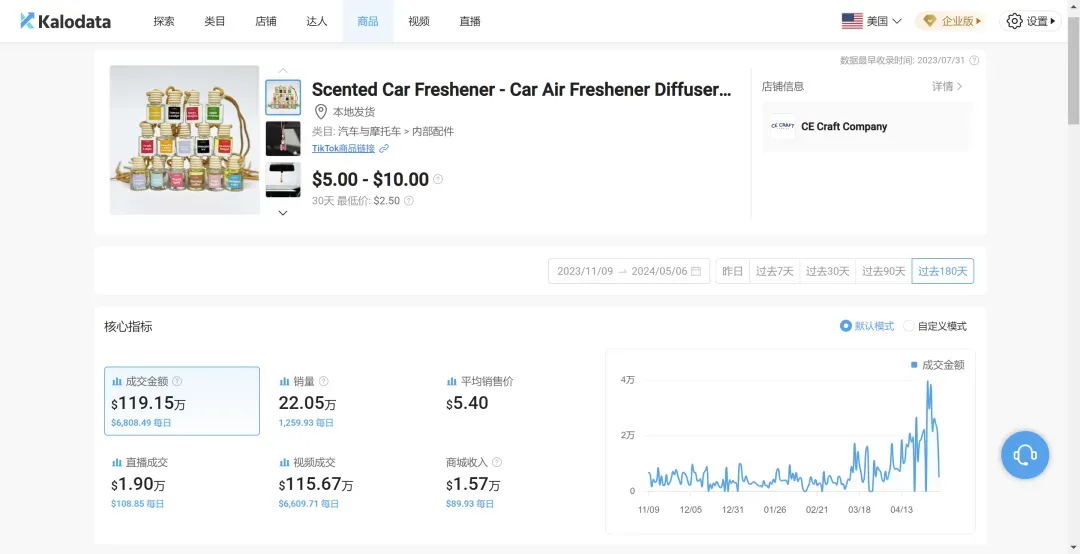Click the calendar icon in date range field
1080x554 pixels.
696,271
